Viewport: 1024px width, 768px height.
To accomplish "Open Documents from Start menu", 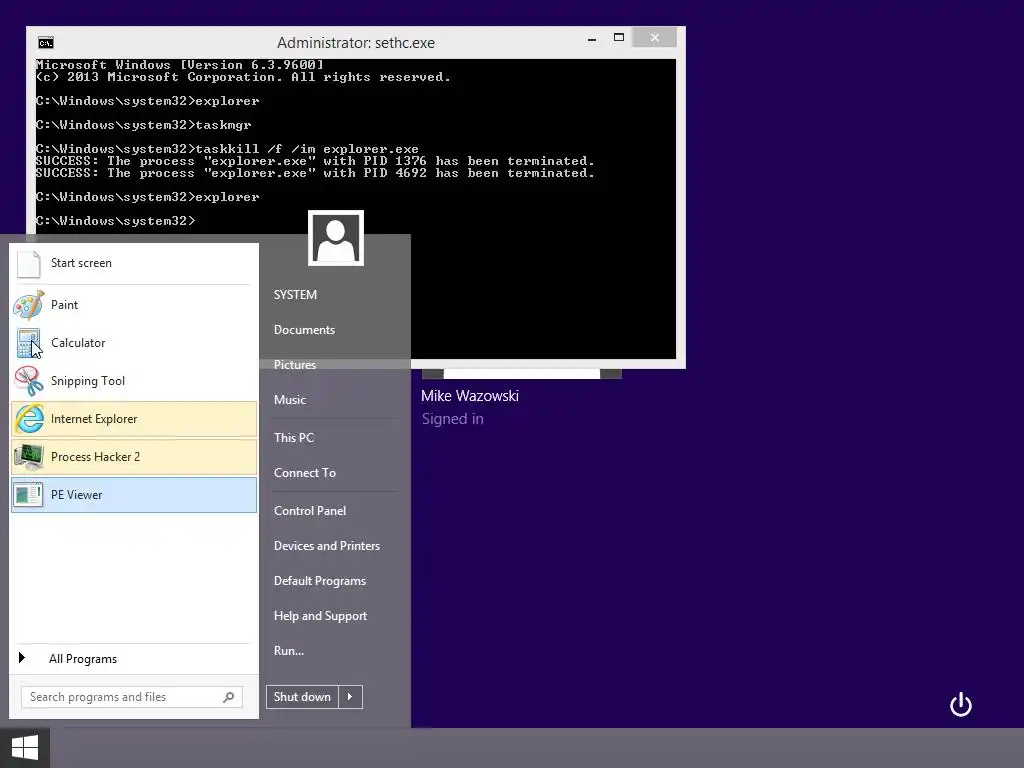I will pos(304,330).
